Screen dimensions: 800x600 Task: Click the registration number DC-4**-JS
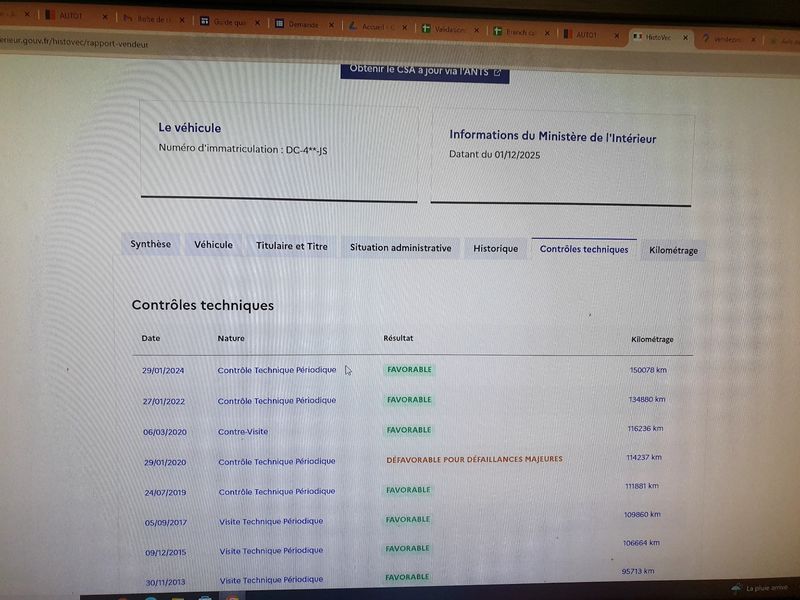[x=306, y=150]
